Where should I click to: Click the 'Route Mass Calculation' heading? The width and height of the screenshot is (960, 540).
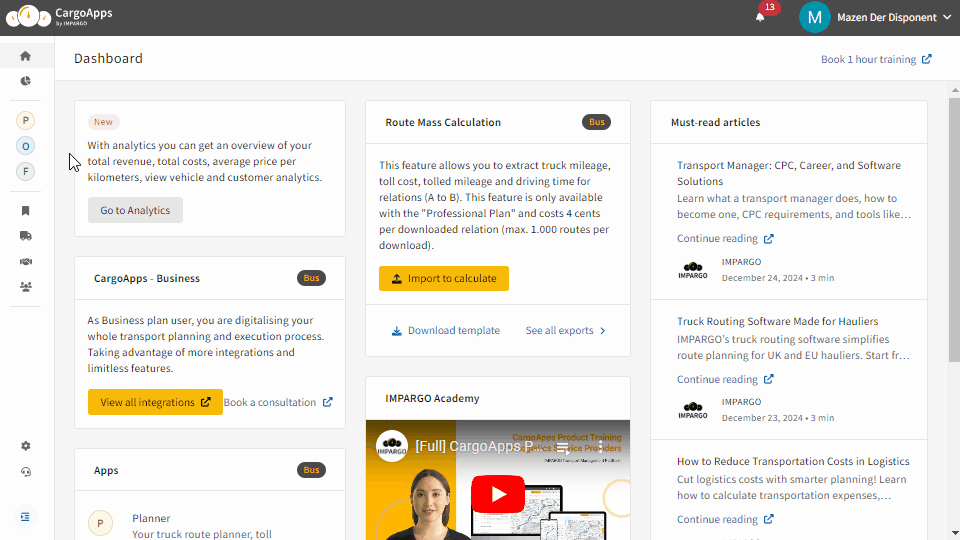[443, 122]
